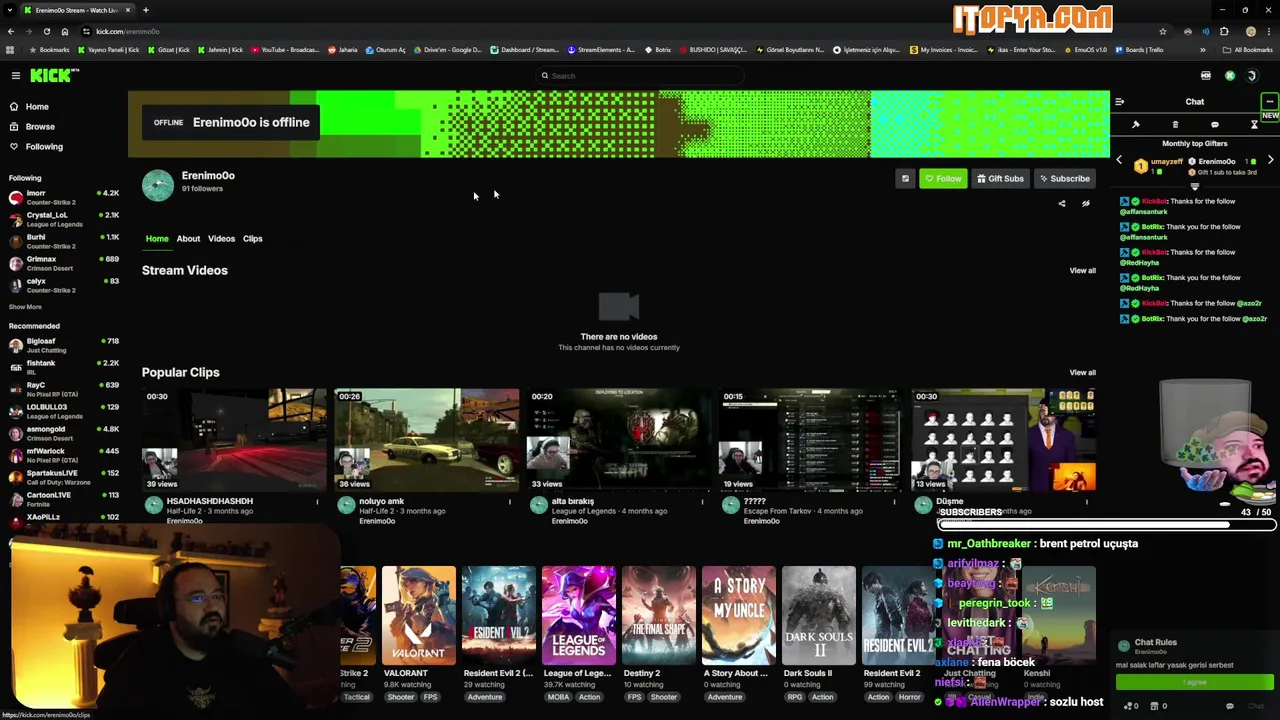Open a new browser tab with the plus
Image resolution: width=1280 pixels, height=720 pixels.
(x=145, y=10)
